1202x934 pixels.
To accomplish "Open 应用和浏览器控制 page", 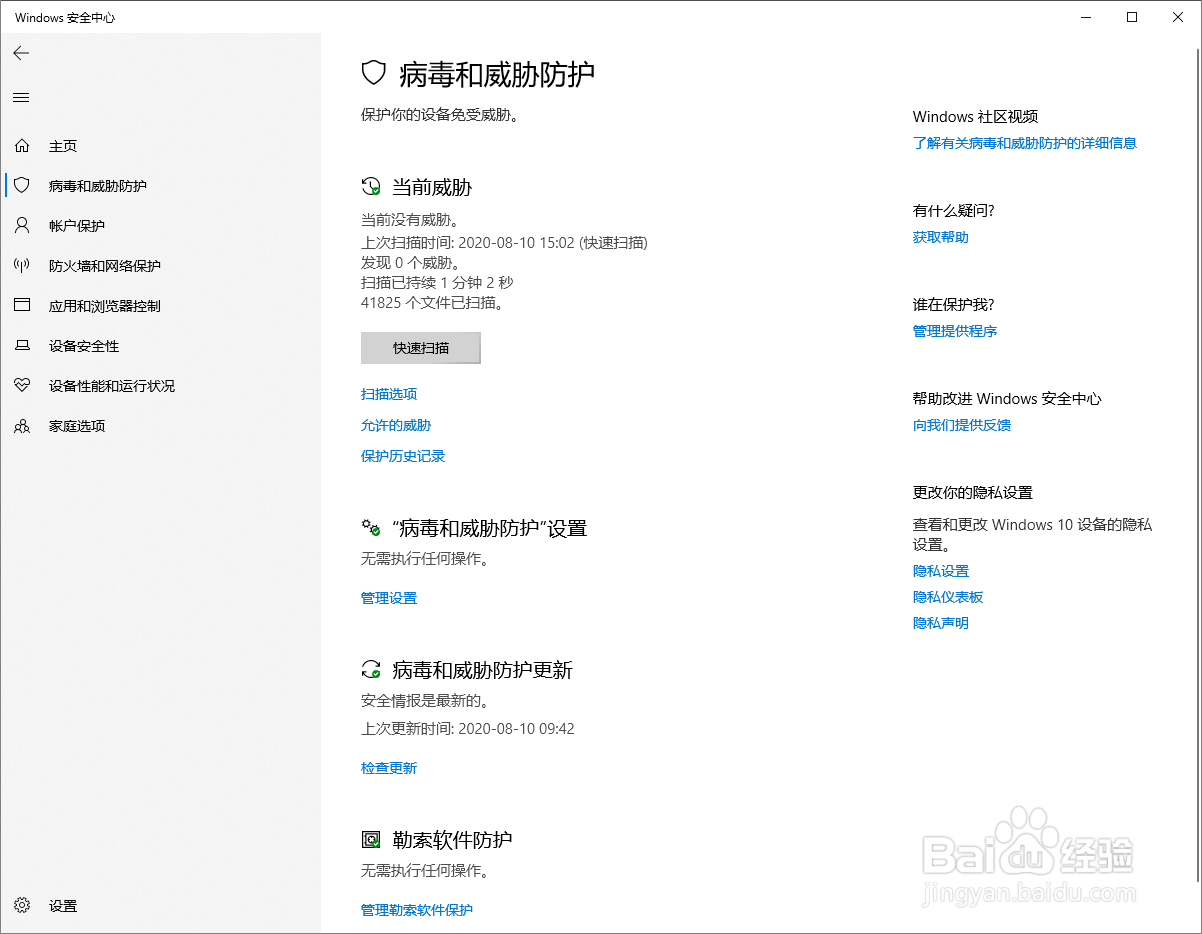I will pos(105,306).
